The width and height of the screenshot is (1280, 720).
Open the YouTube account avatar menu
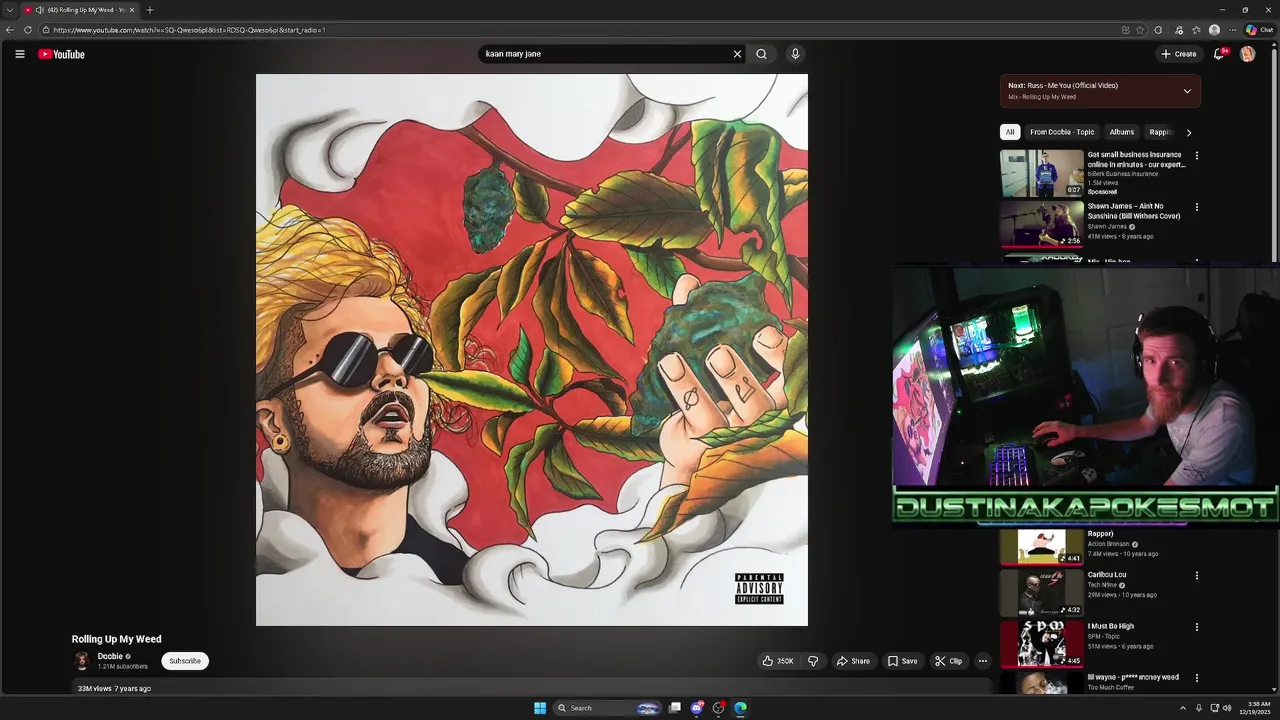point(1247,54)
